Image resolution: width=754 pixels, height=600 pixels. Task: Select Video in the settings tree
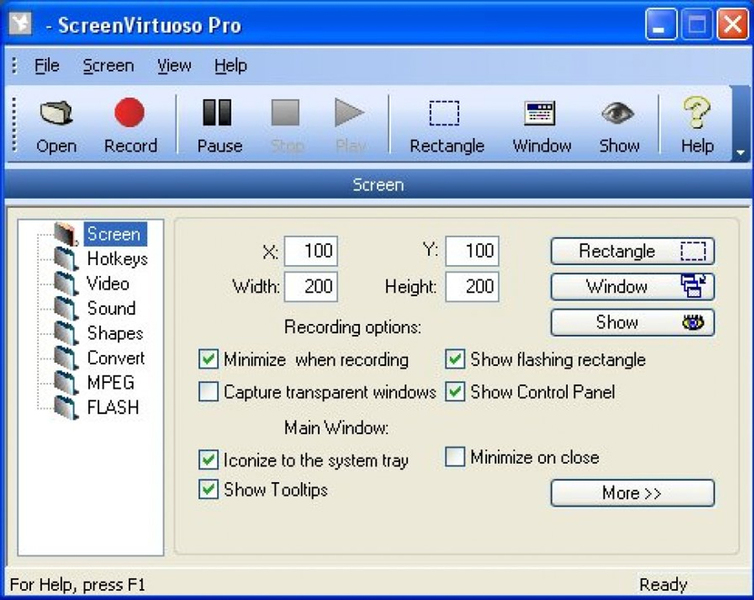(x=108, y=284)
